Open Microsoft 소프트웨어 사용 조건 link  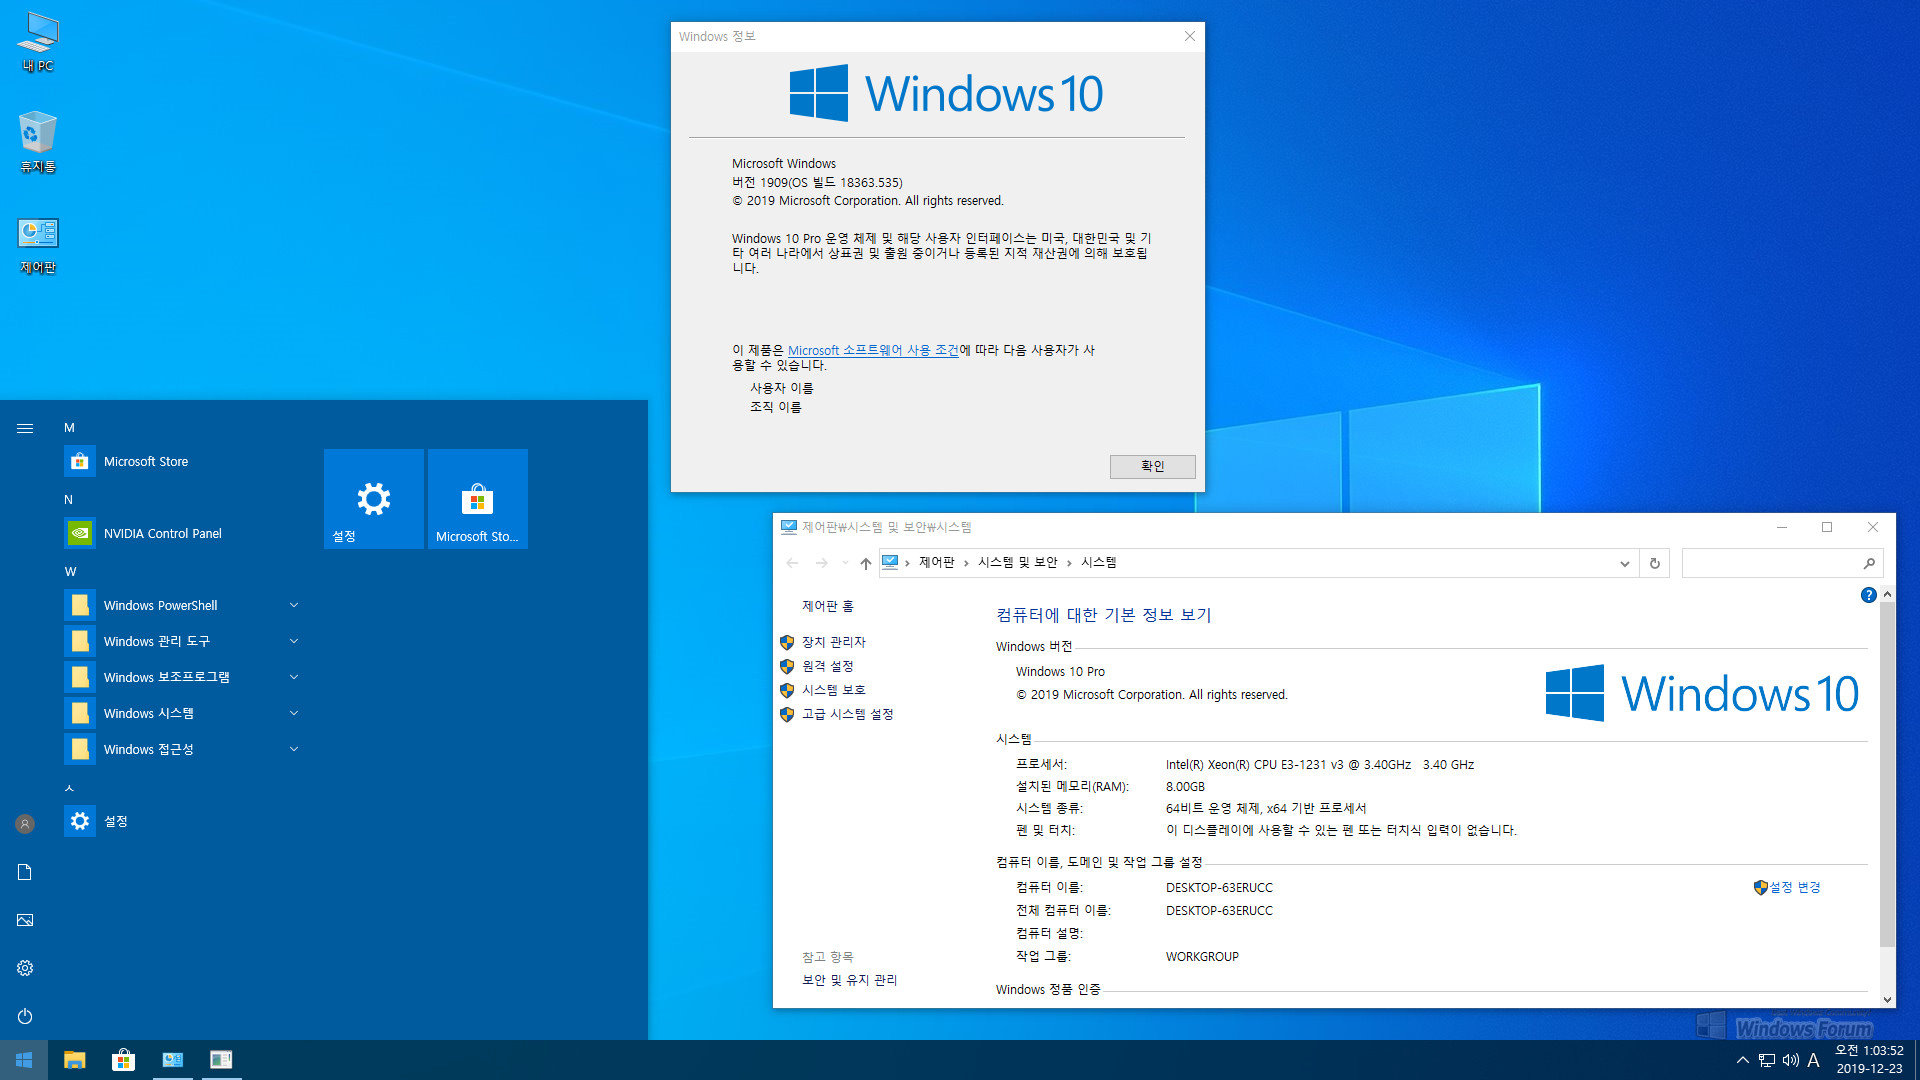(873, 350)
